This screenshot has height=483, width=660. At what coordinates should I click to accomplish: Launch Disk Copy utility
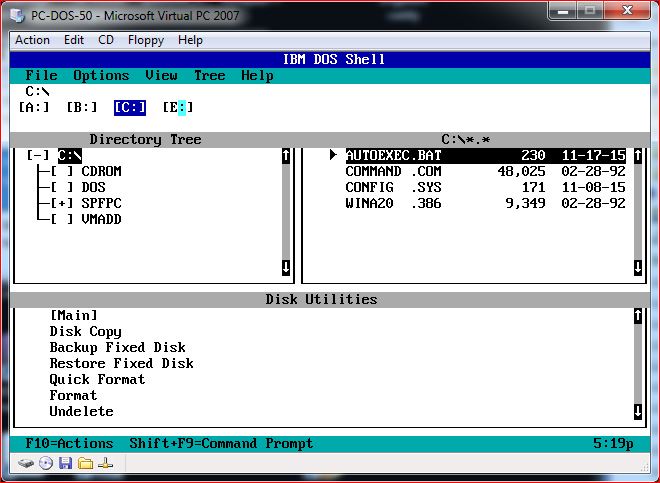click(85, 332)
